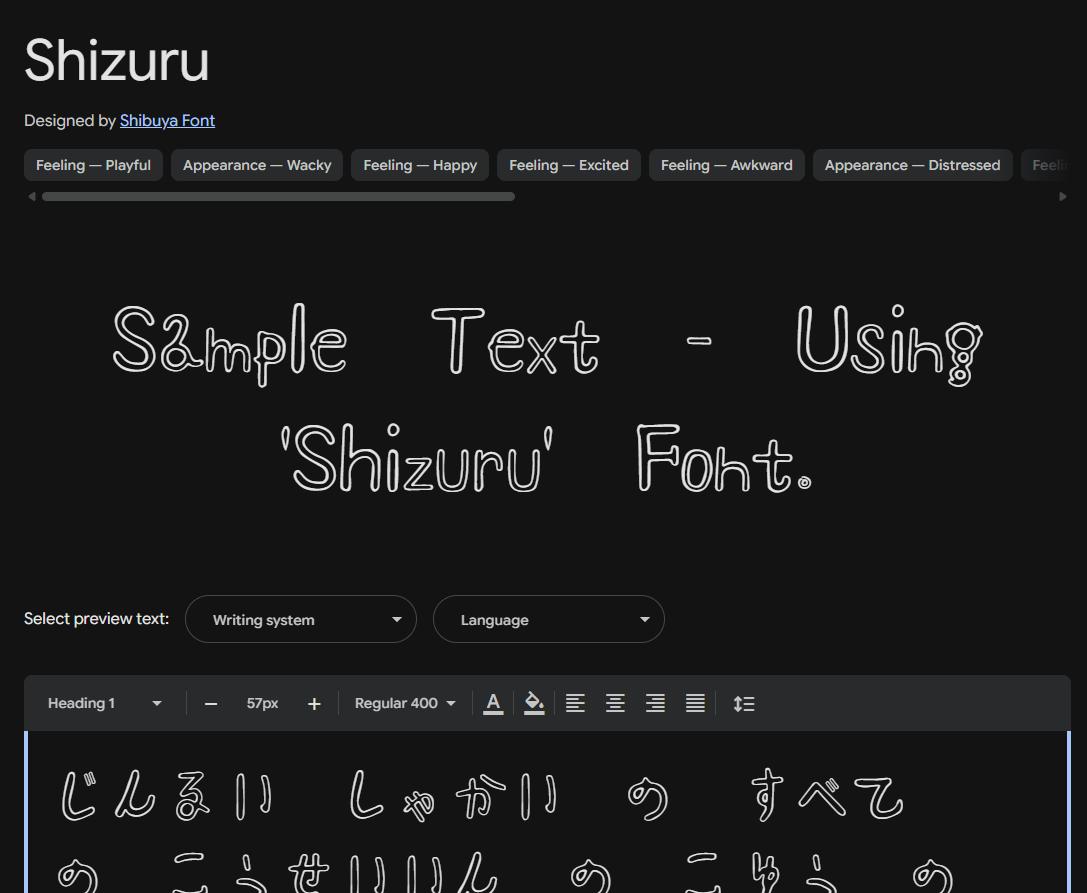Open the Regular 400 weight dropdown
1087x893 pixels.
[x=405, y=704]
